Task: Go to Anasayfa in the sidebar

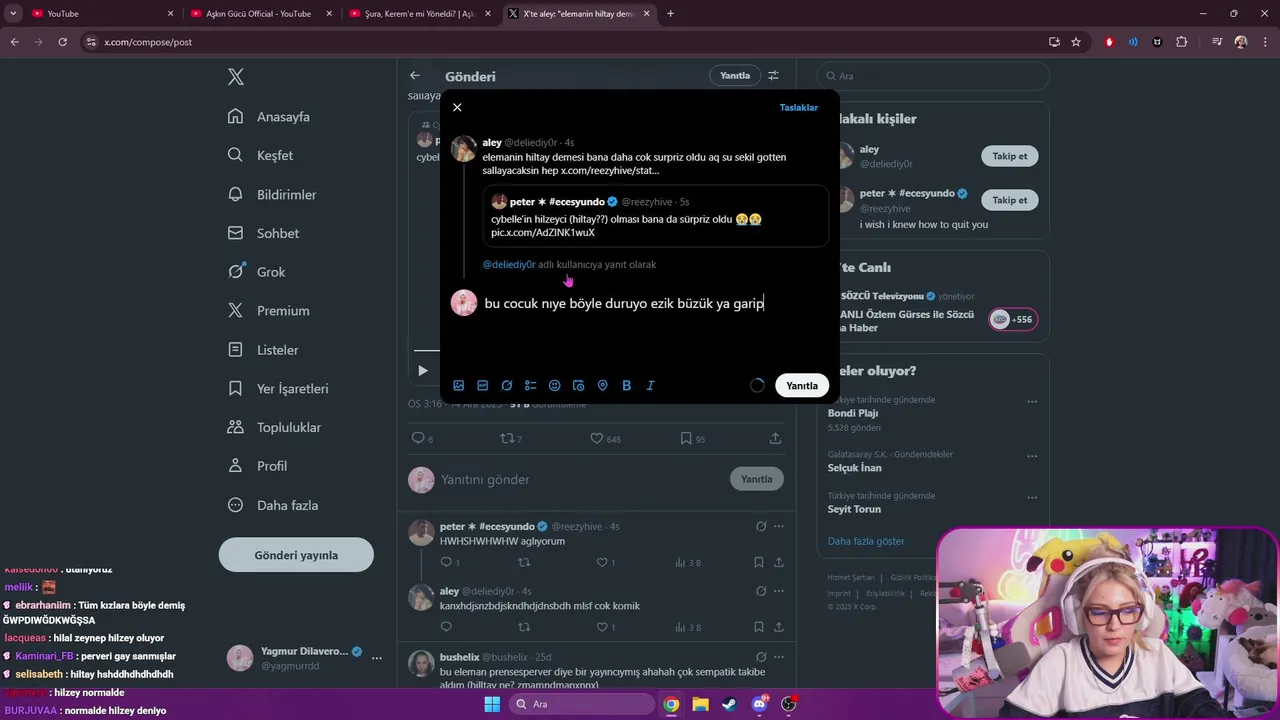Action: coord(270,116)
